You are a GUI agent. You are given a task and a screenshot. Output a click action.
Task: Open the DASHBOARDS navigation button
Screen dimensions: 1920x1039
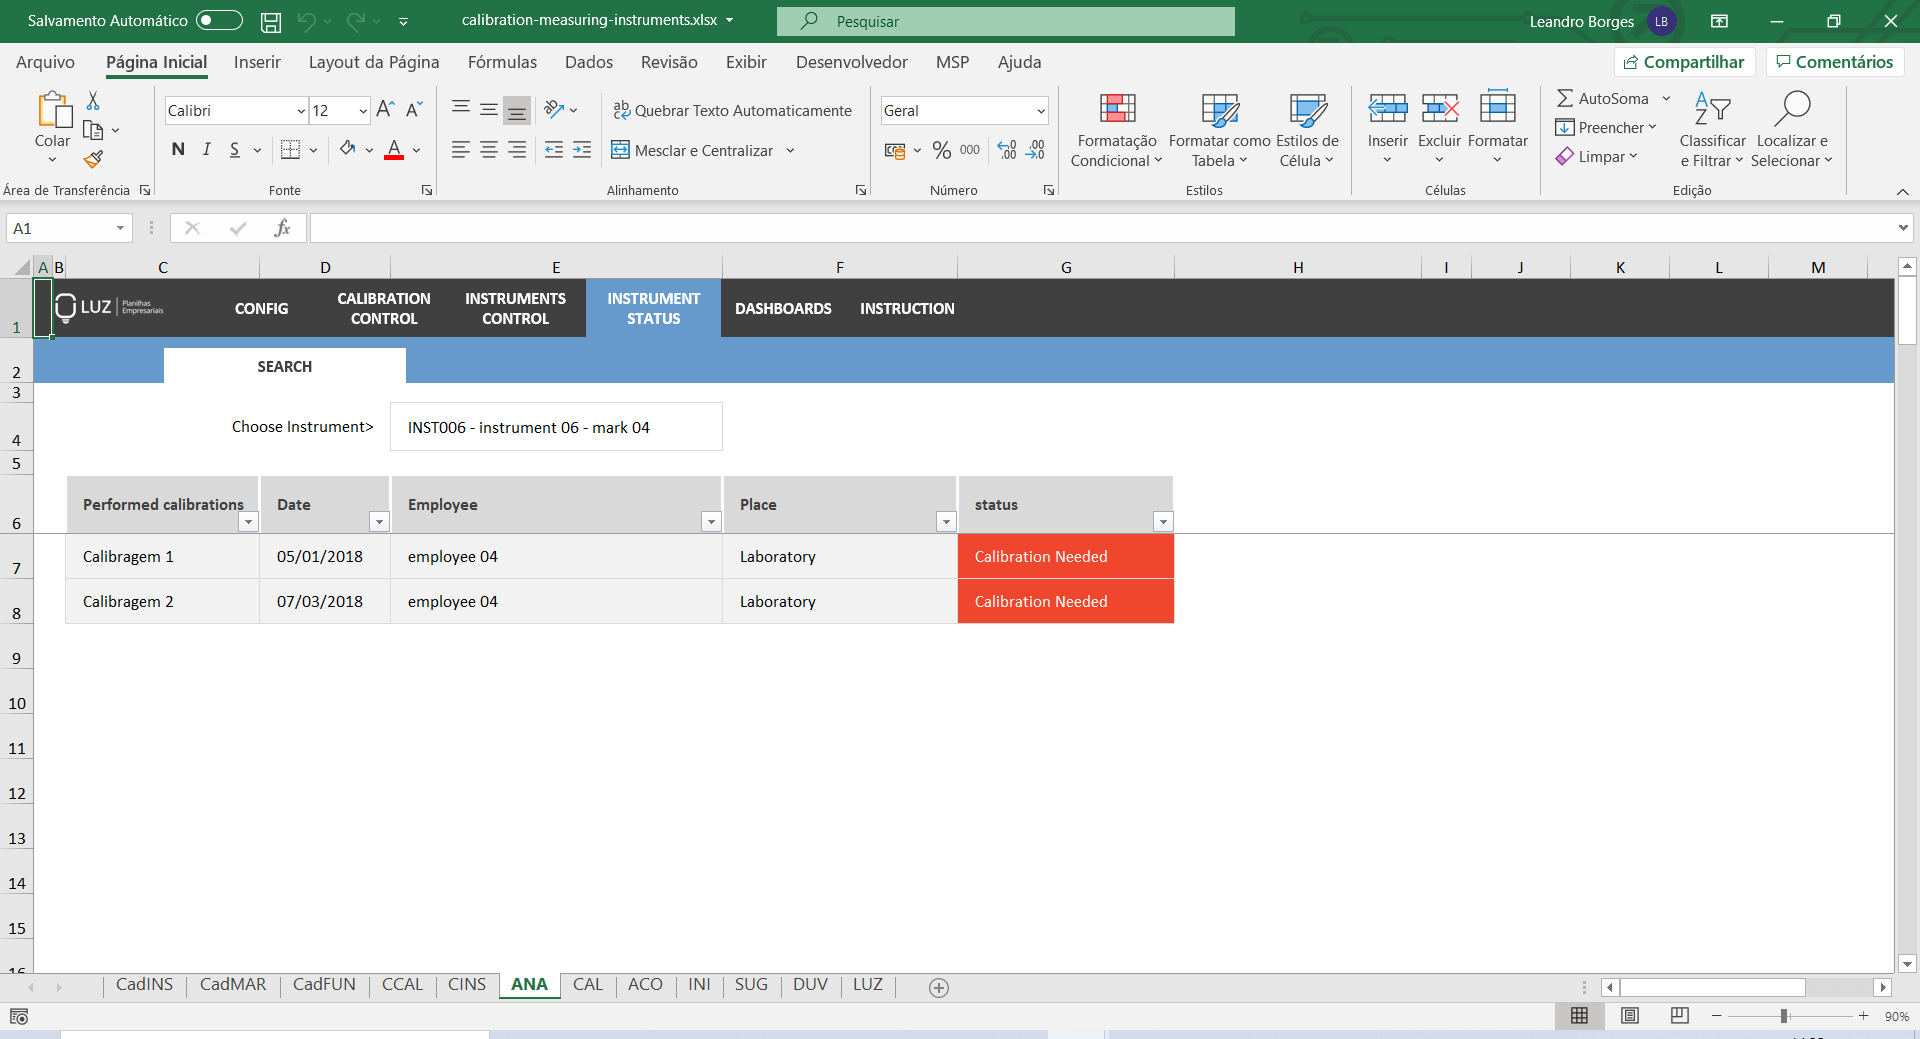point(783,308)
